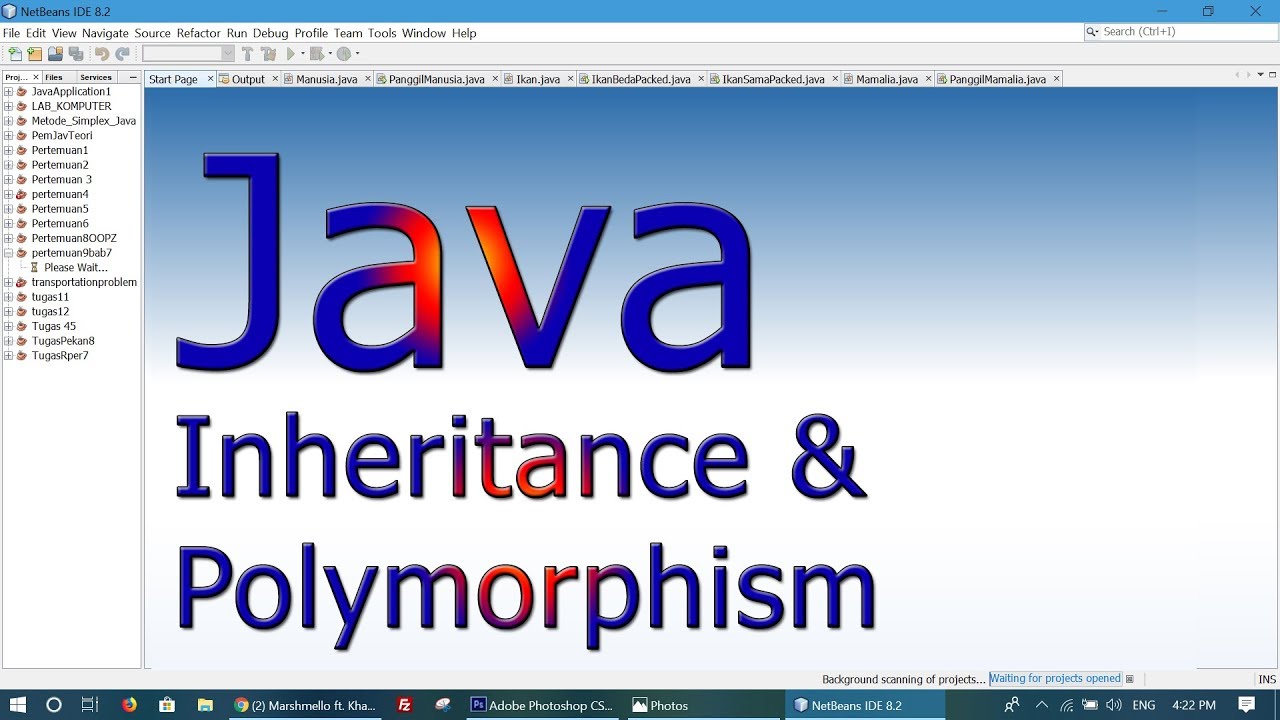The image size is (1280, 720).
Task: Close the Ikan.java tab
Action: [571, 79]
